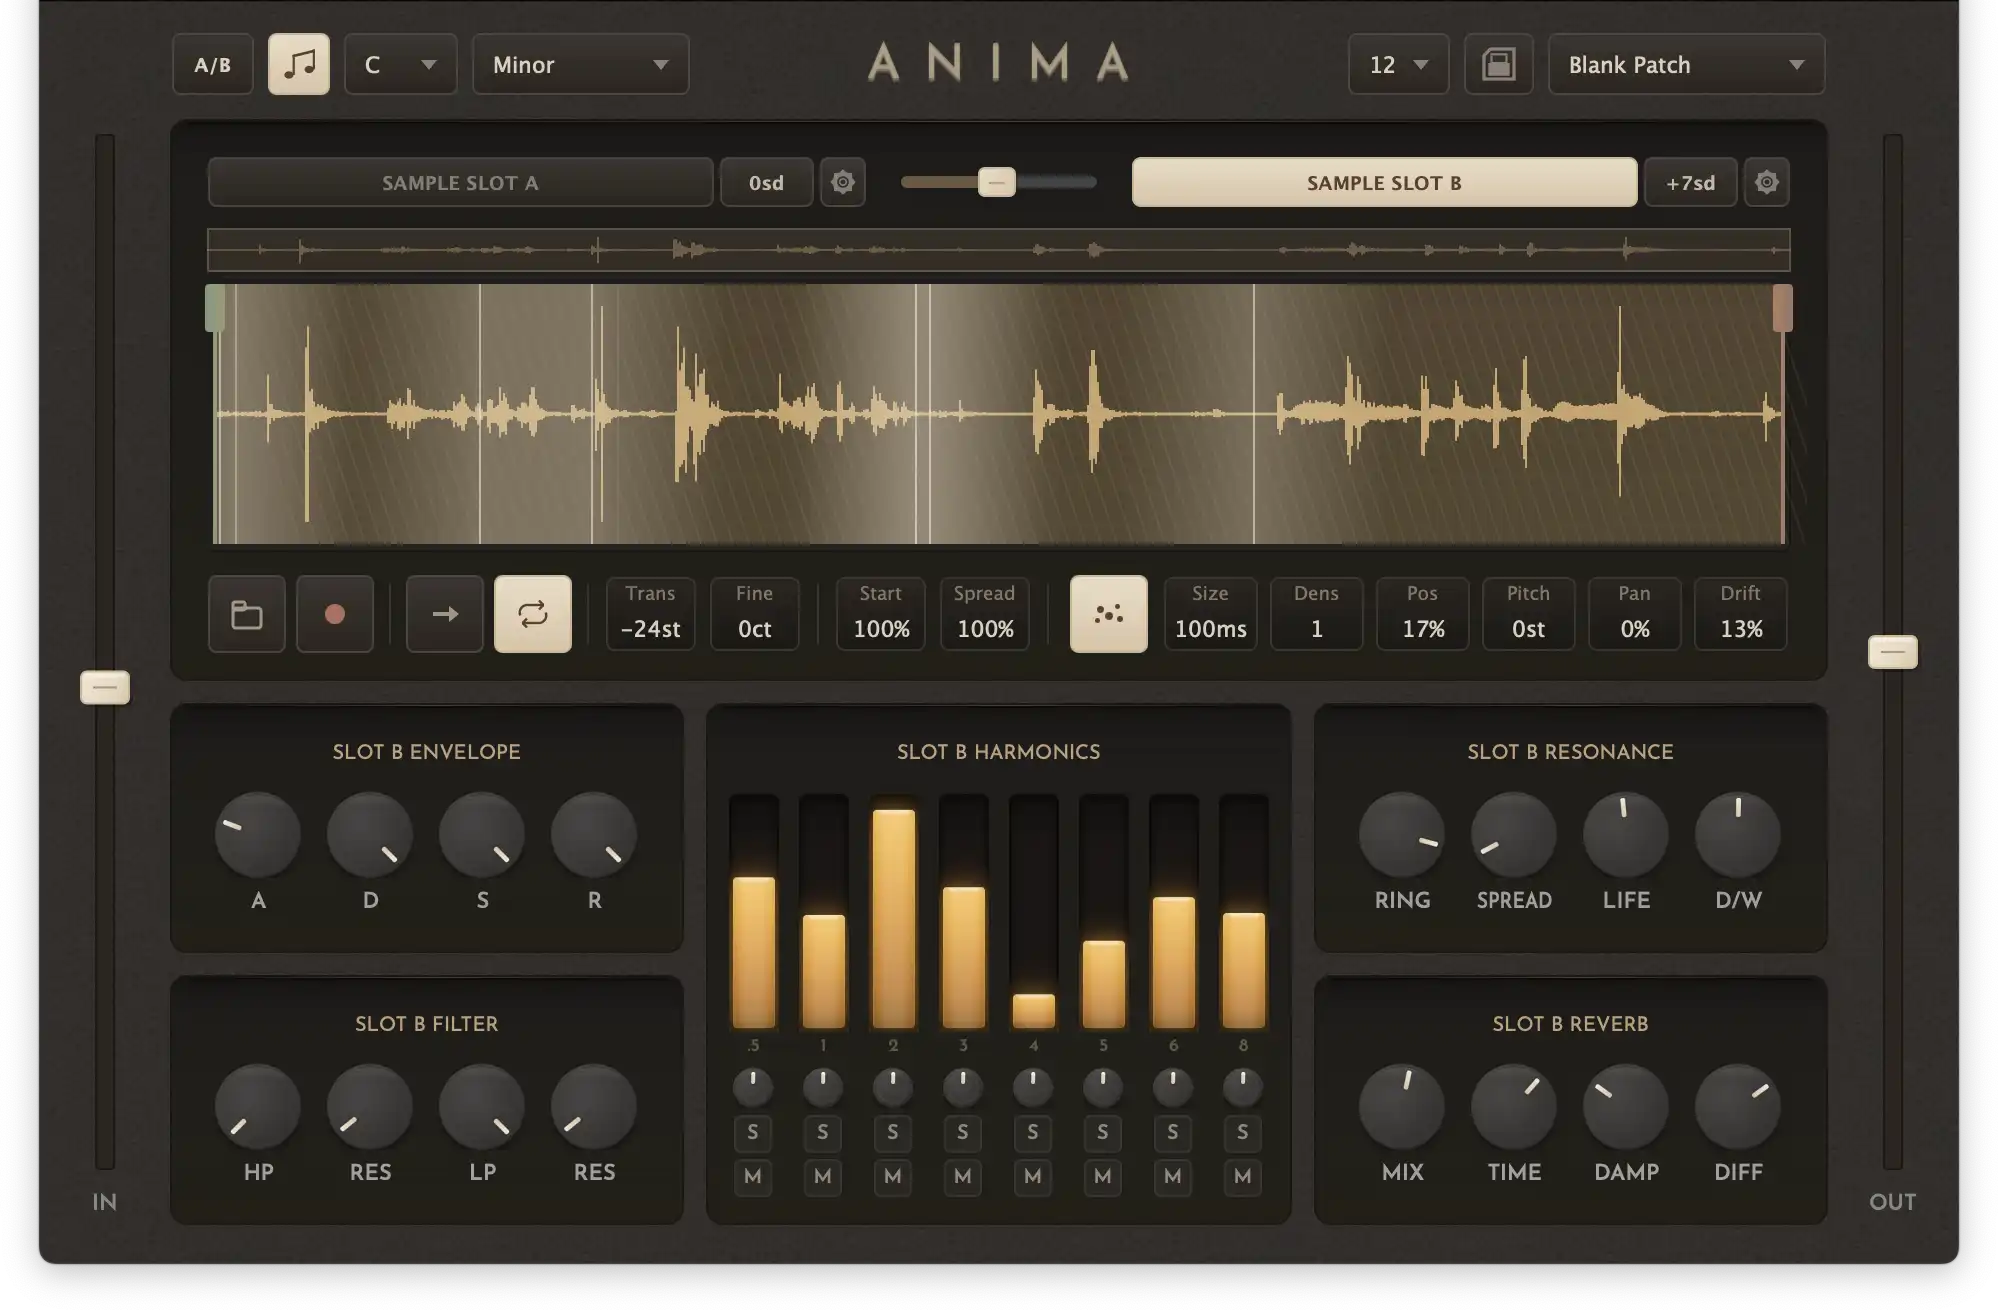Screen dimensions: 1998x1310
Task: Click the IN level fader handle
Action: click(x=105, y=688)
